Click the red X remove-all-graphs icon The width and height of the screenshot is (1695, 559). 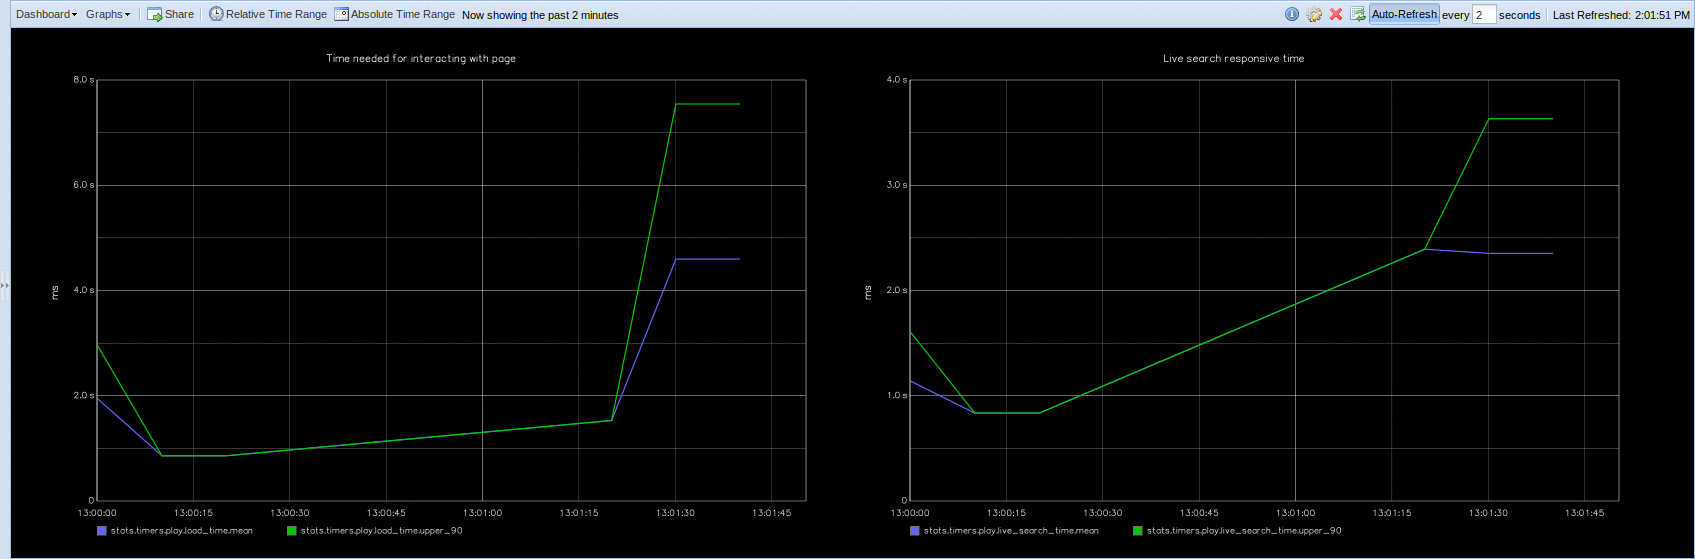pos(1336,14)
